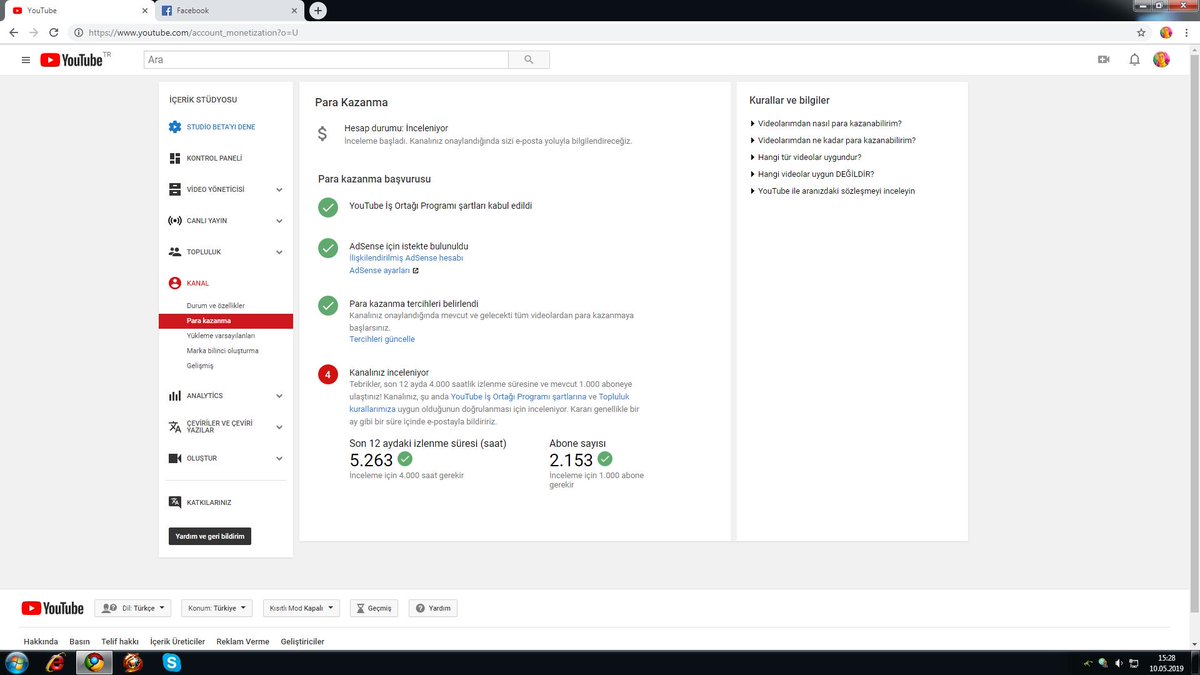Open the notifications bell

[1134, 60]
